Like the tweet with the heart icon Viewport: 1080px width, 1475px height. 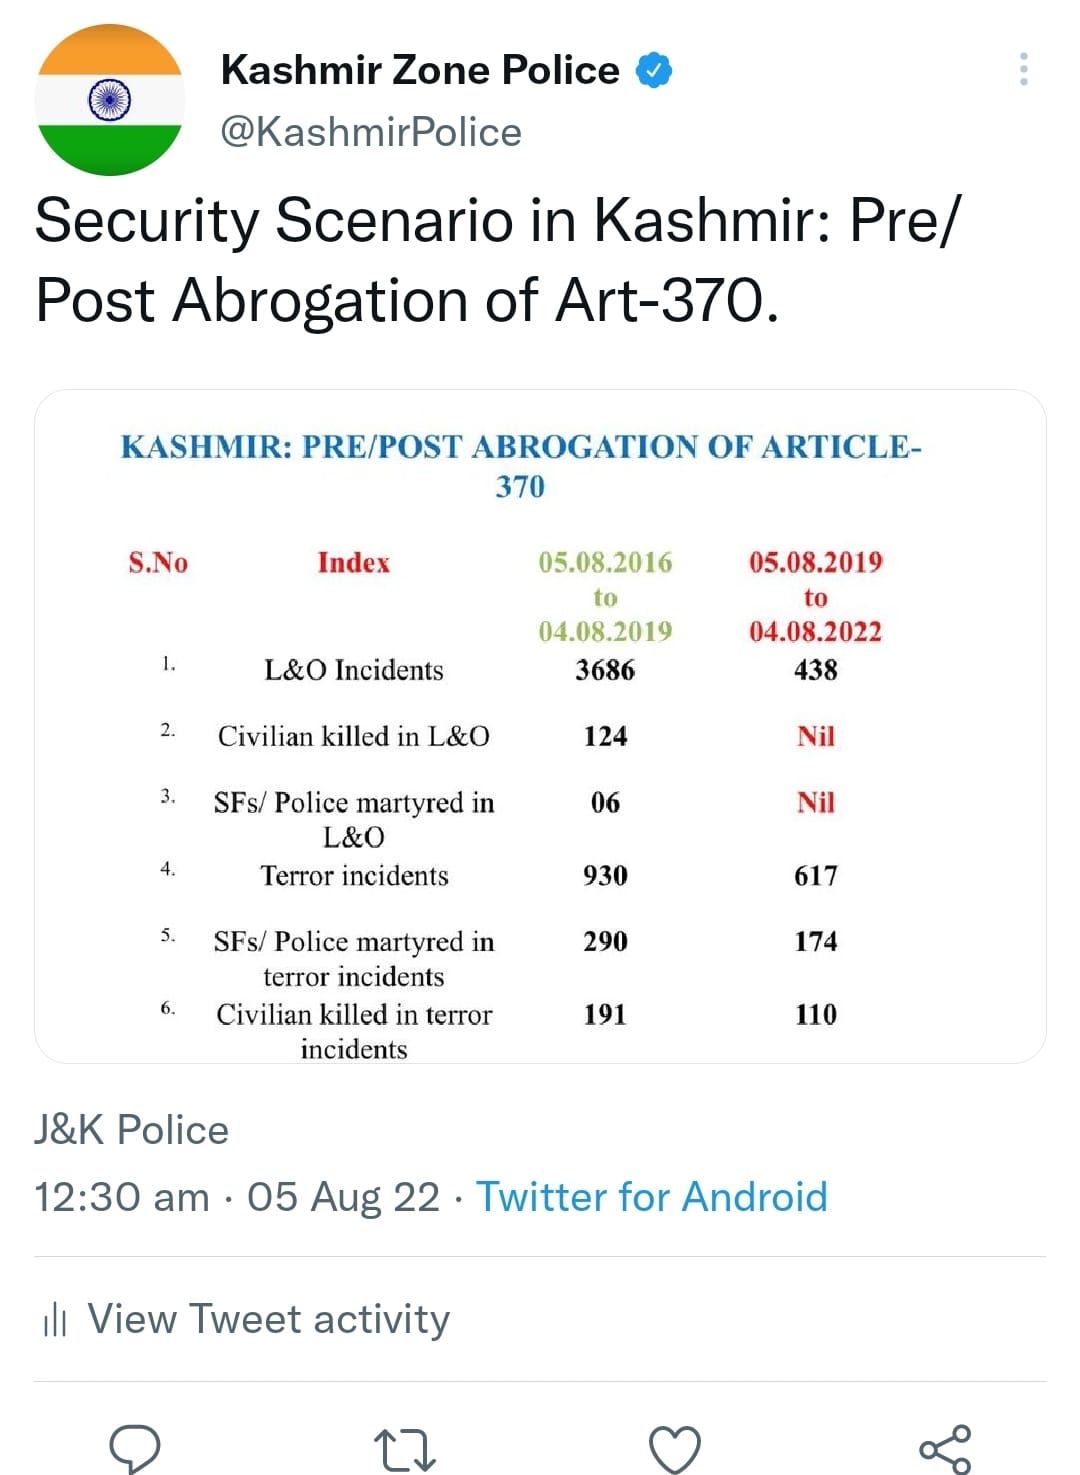(x=675, y=1449)
